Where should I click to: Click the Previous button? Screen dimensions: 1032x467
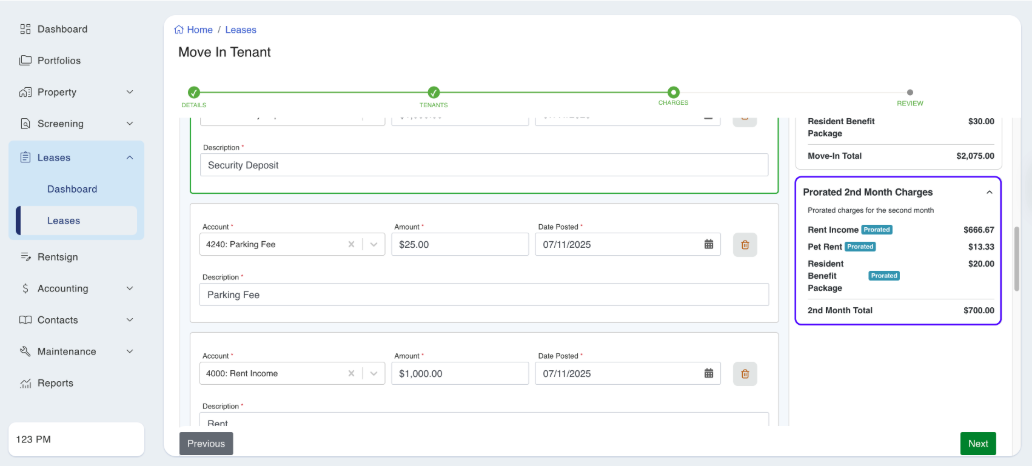click(x=206, y=444)
